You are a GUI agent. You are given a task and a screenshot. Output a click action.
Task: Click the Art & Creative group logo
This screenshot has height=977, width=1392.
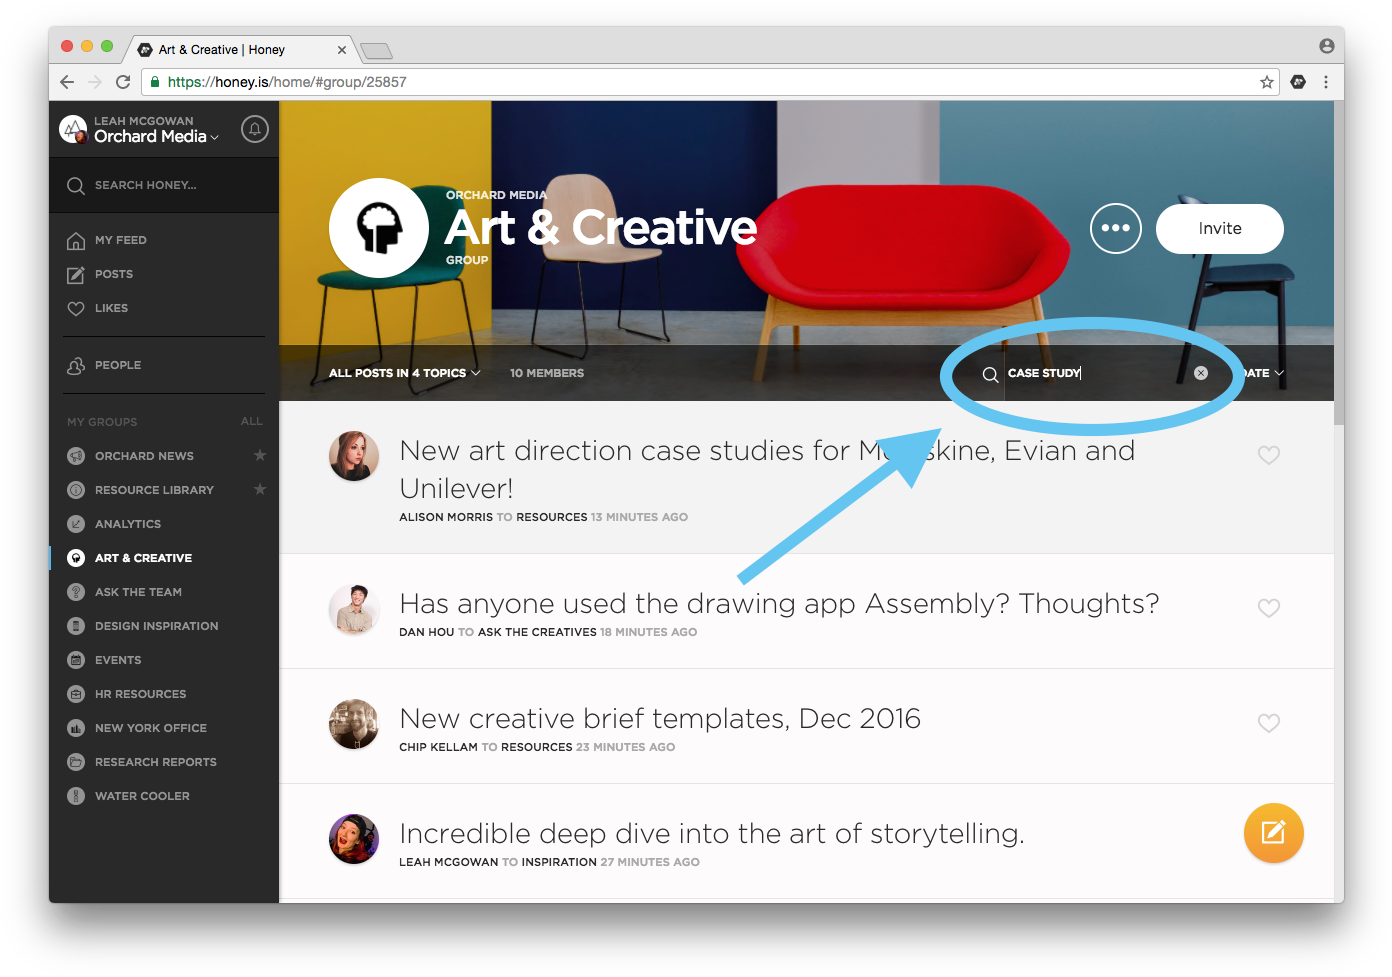click(x=379, y=228)
